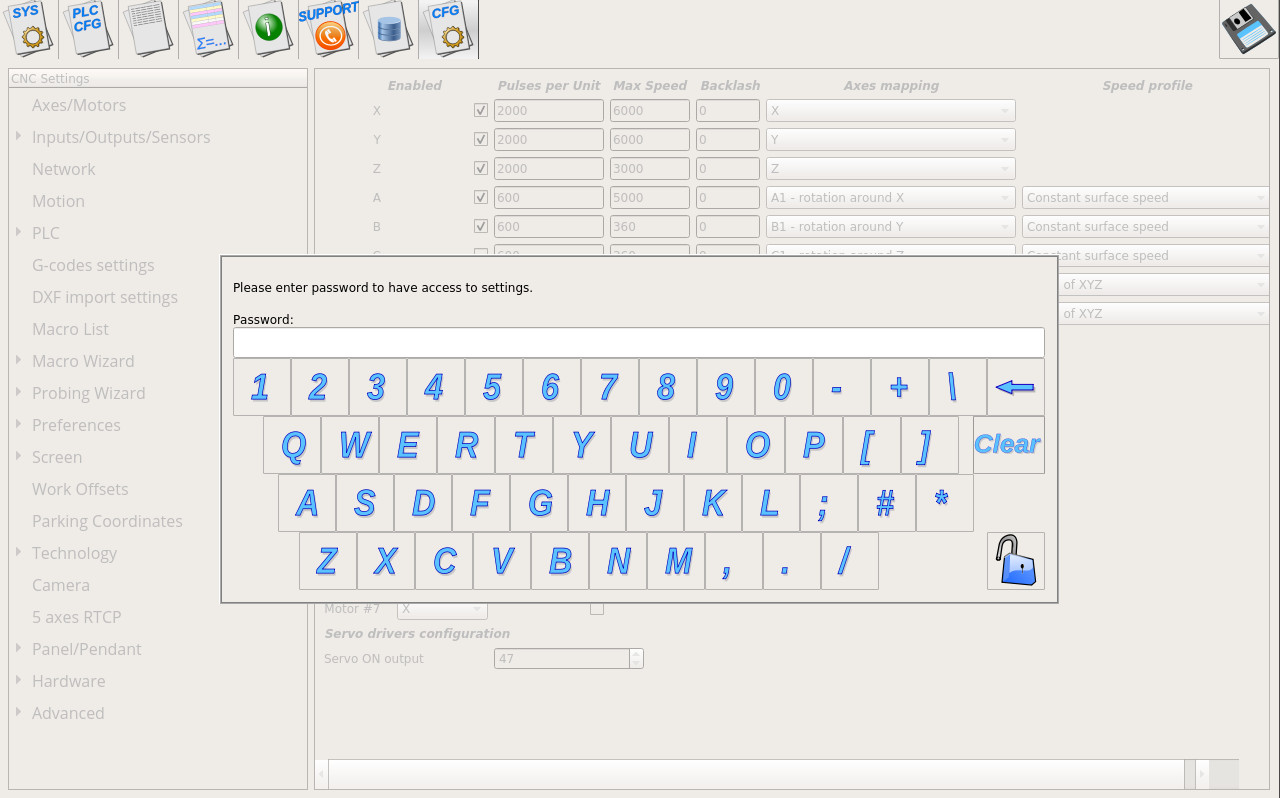Click the floppy disk save icon
The image size is (1280, 798).
(1248, 30)
